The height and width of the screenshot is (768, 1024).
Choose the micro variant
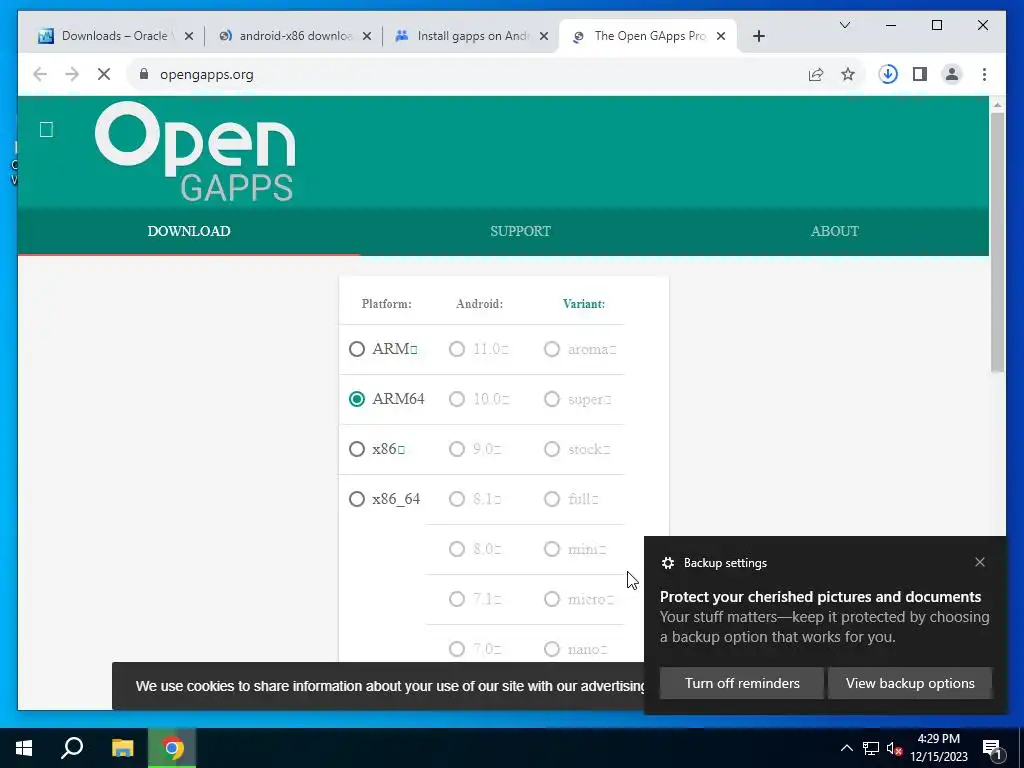tap(552, 599)
